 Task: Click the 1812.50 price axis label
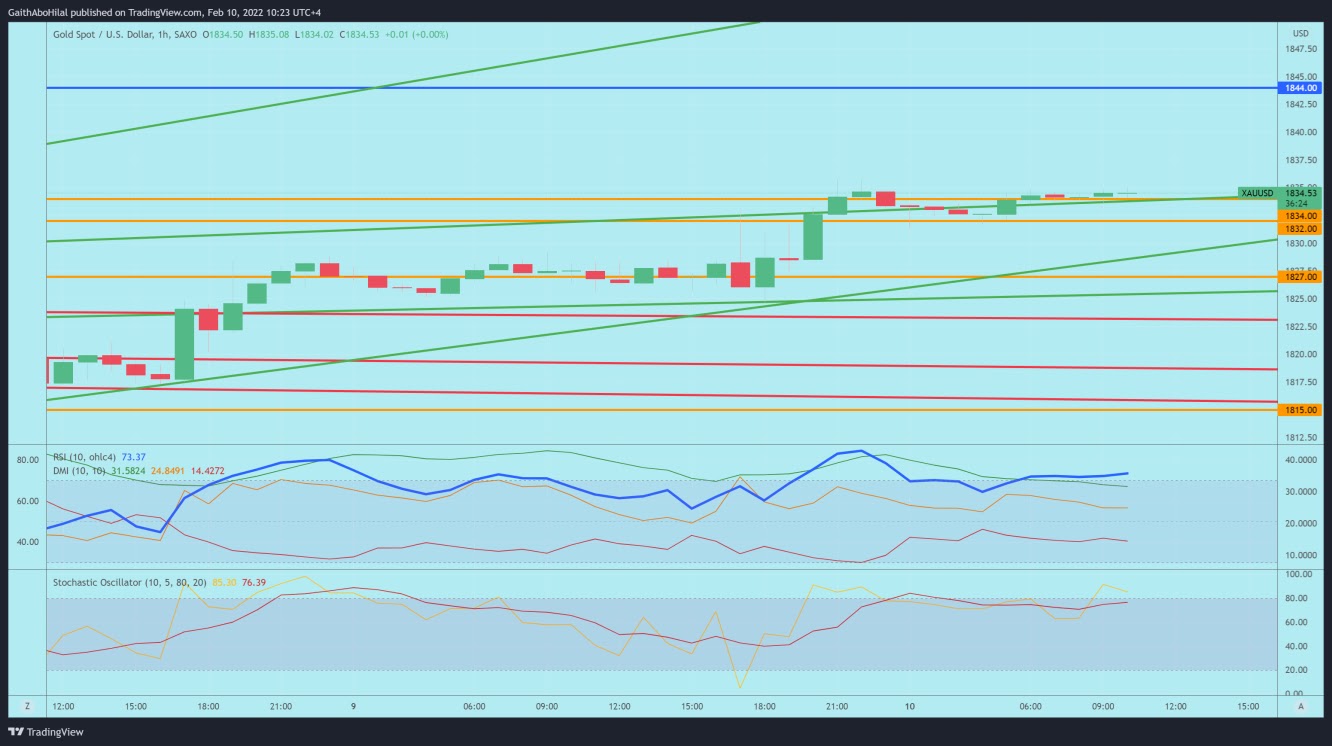coord(1299,438)
